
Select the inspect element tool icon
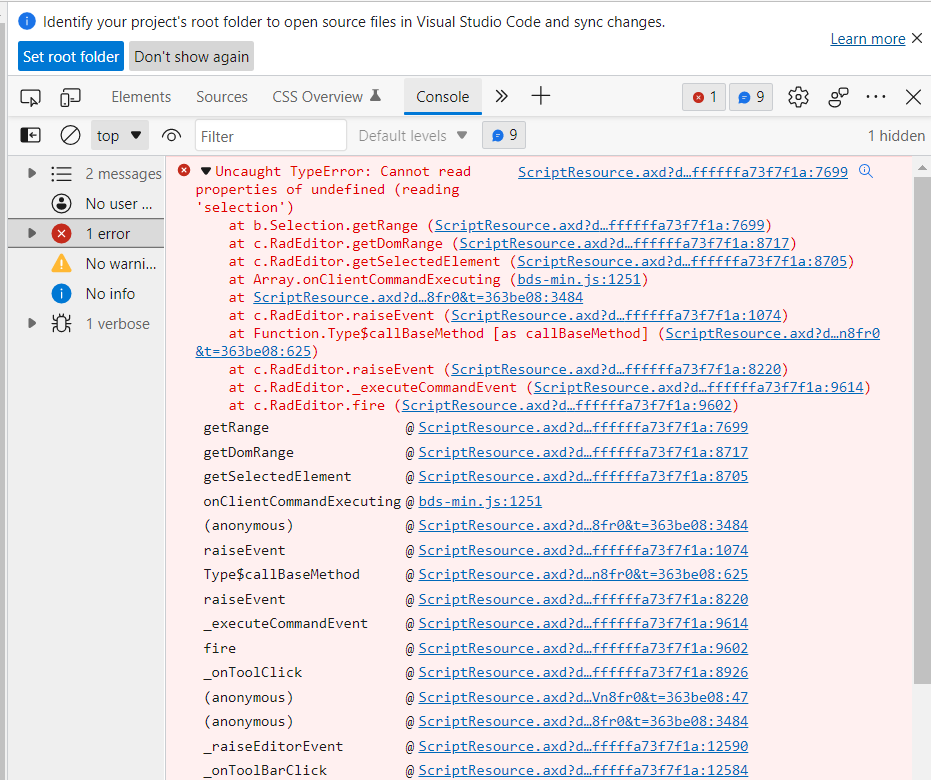tap(30, 97)
